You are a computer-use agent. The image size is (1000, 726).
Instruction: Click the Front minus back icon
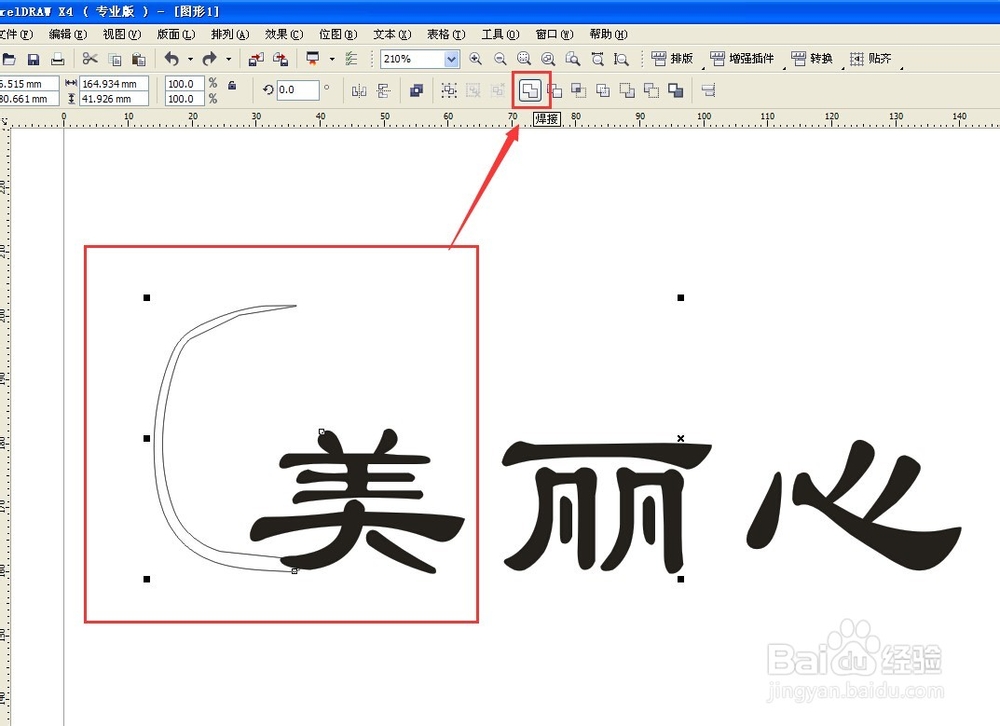pos(627,91)
